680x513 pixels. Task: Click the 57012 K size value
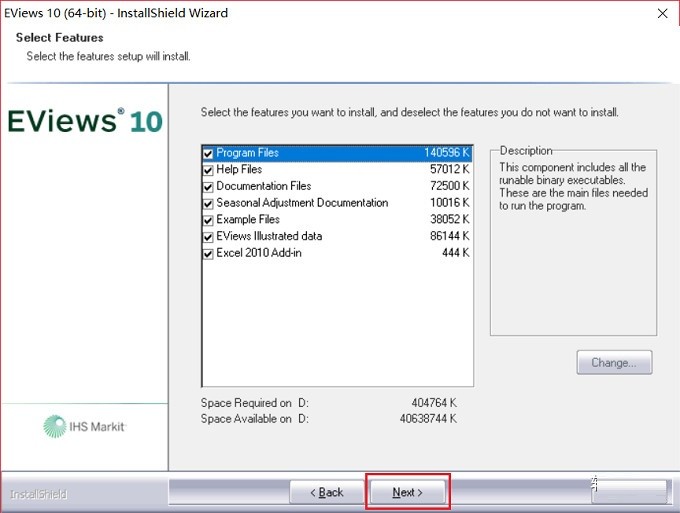tap(450, 170)
